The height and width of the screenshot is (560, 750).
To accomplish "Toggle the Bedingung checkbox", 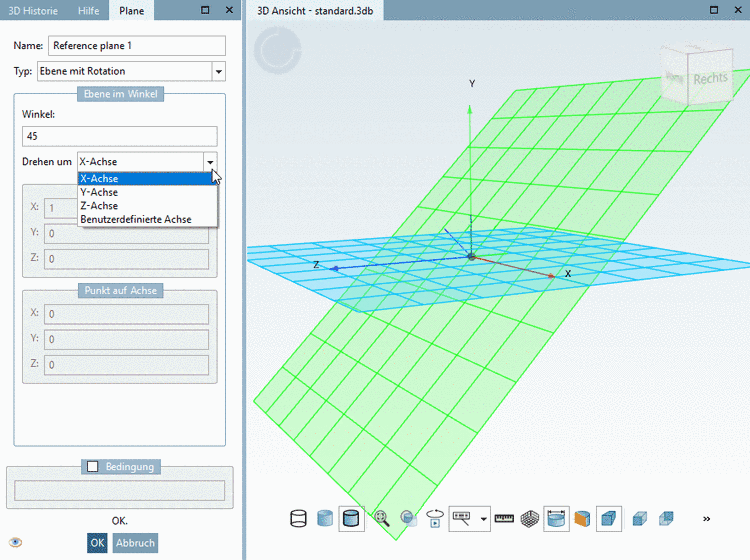I will coord(93,466).
